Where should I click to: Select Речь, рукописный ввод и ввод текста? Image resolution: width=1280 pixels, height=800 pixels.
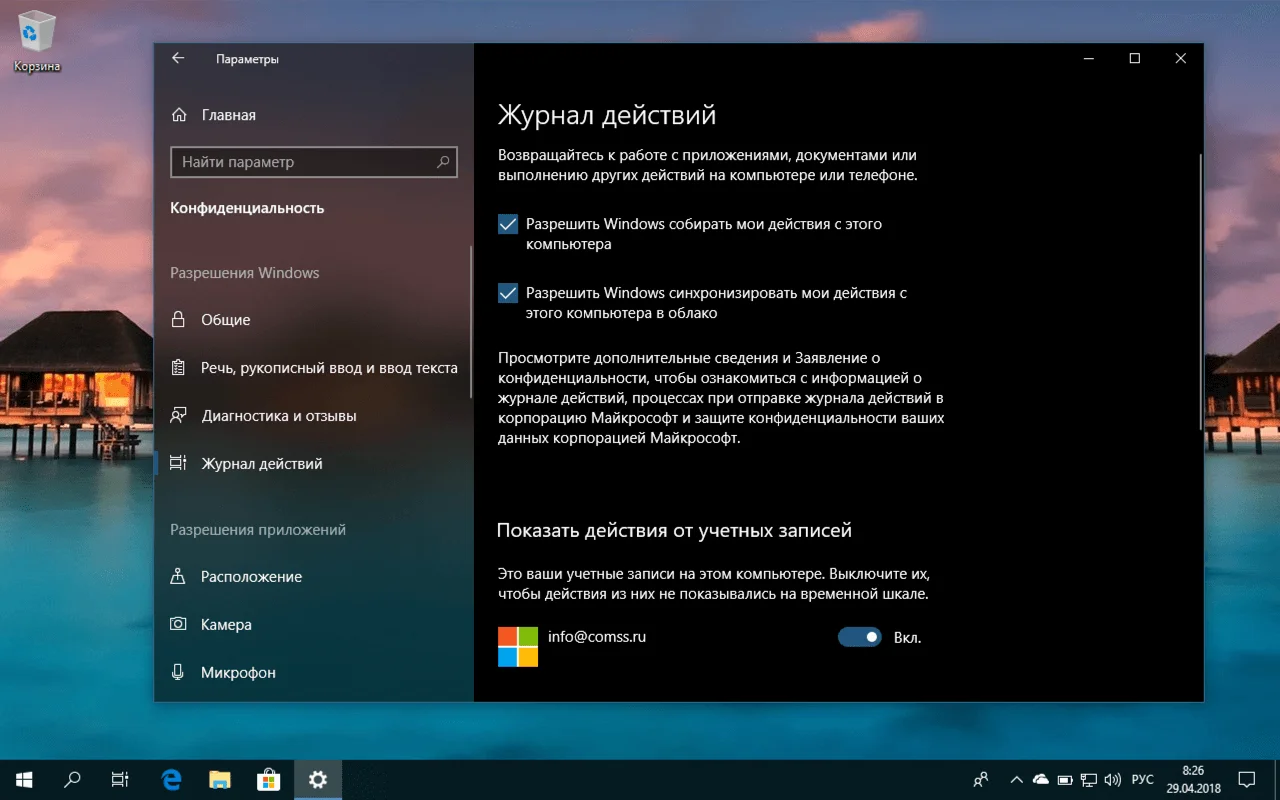coord(328,368)
